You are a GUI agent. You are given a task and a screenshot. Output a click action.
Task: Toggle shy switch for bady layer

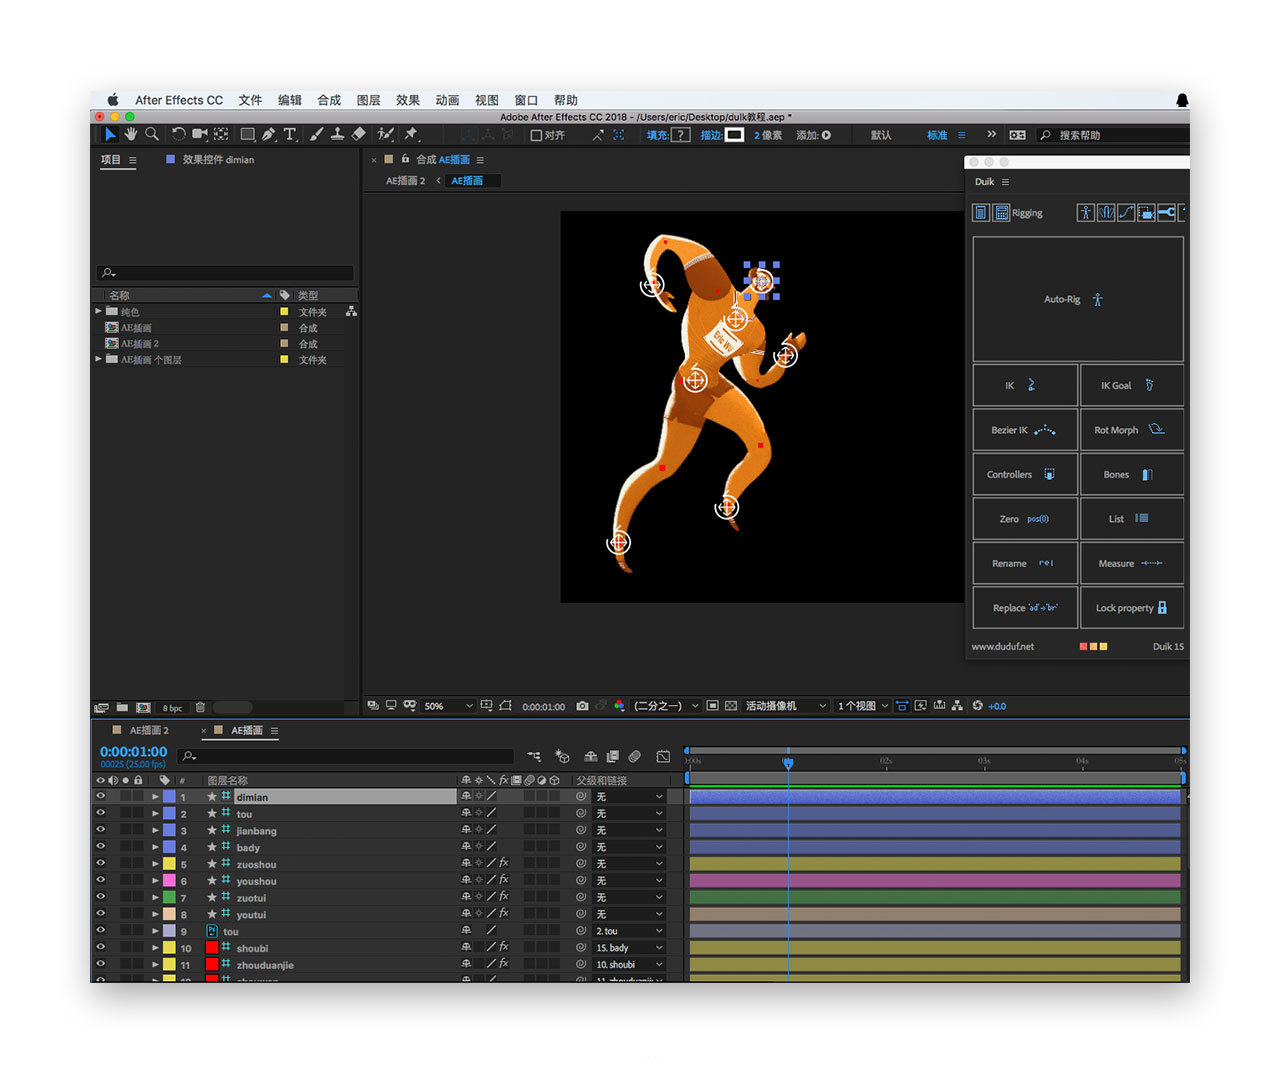[466, 847]
